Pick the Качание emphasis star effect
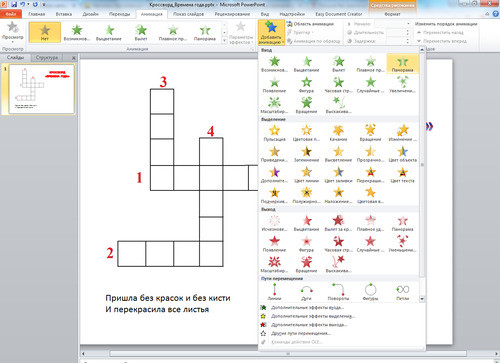The height and width of the screenshot is (363, 500). click(338, 133)
